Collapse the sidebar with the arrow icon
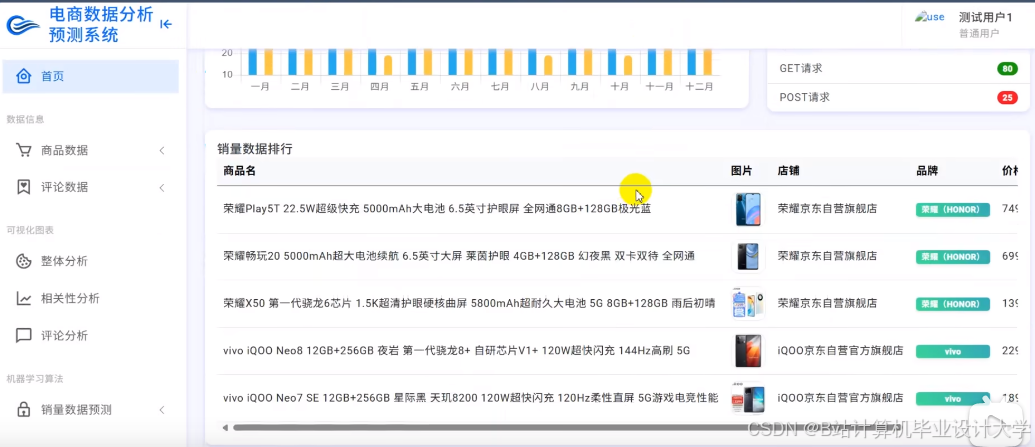 pyautogui.click(x=166, y=24)
